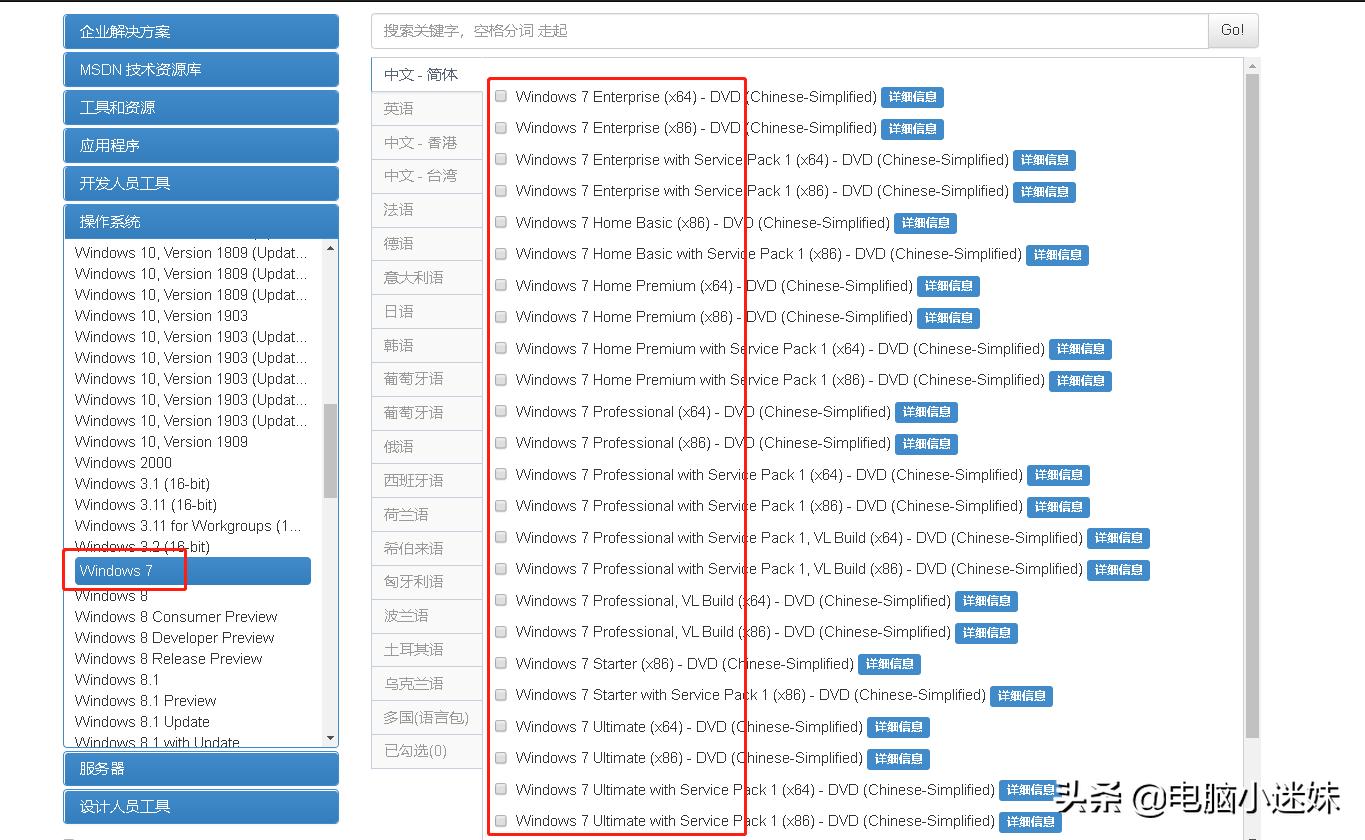The height and width of the screenshot is (840, 1365).
Task: Select Windows 8.1 in the OS list
Action: (117, 680)
